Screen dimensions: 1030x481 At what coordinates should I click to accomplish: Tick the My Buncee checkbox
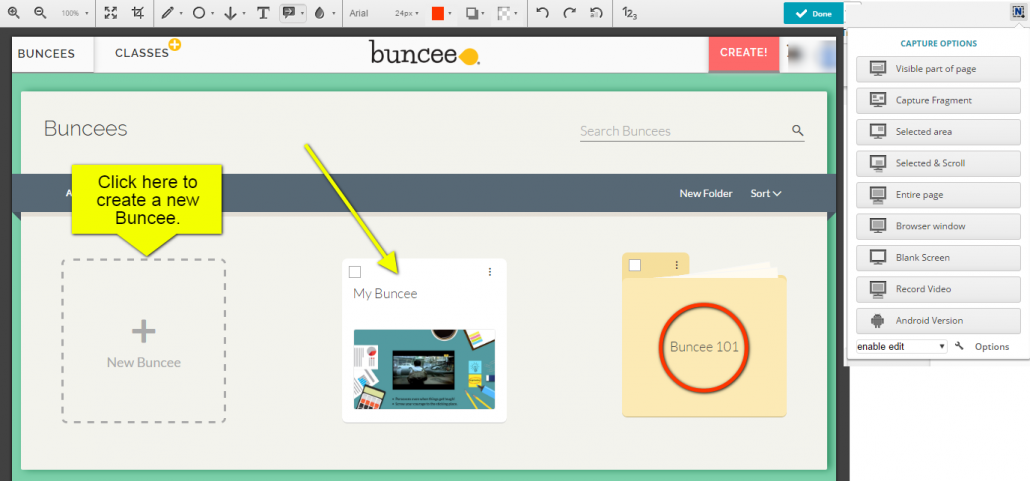point(355,272)
